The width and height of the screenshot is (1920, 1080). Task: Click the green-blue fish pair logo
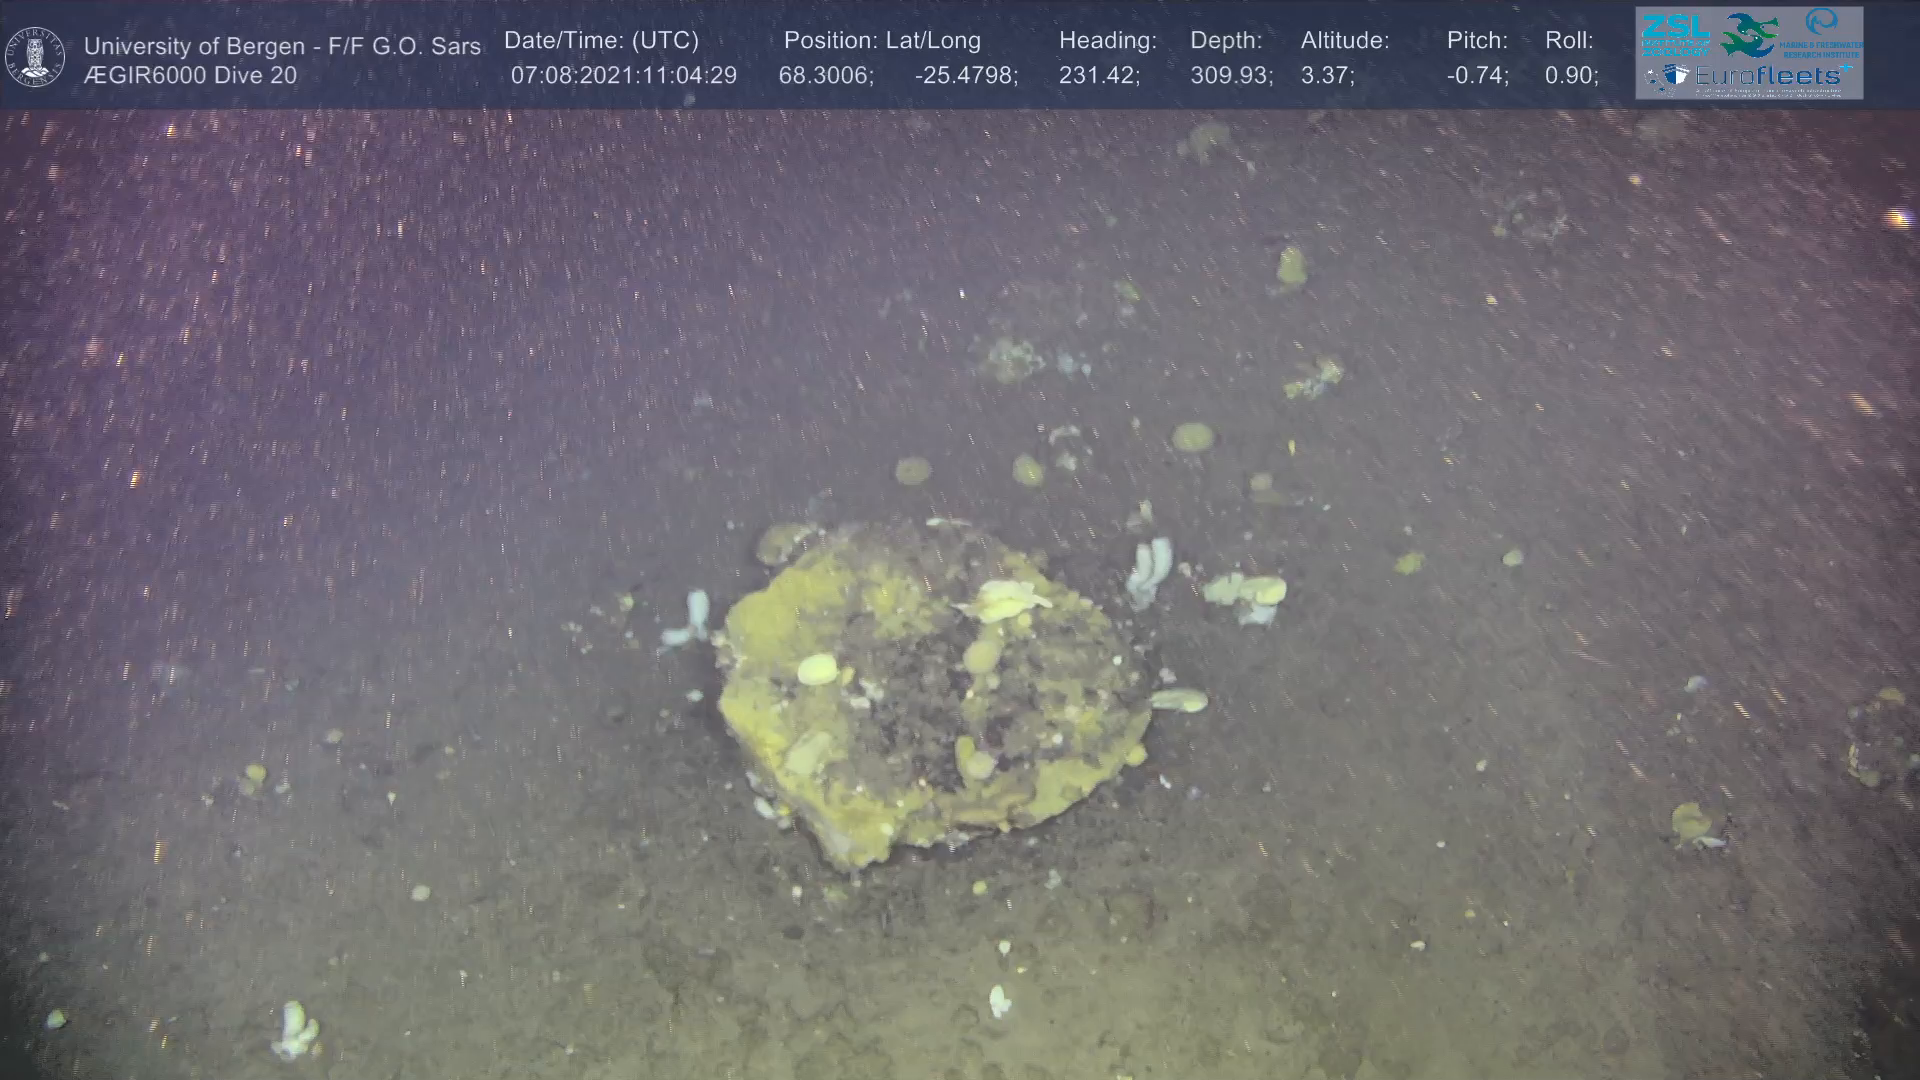click(1749, 35)
